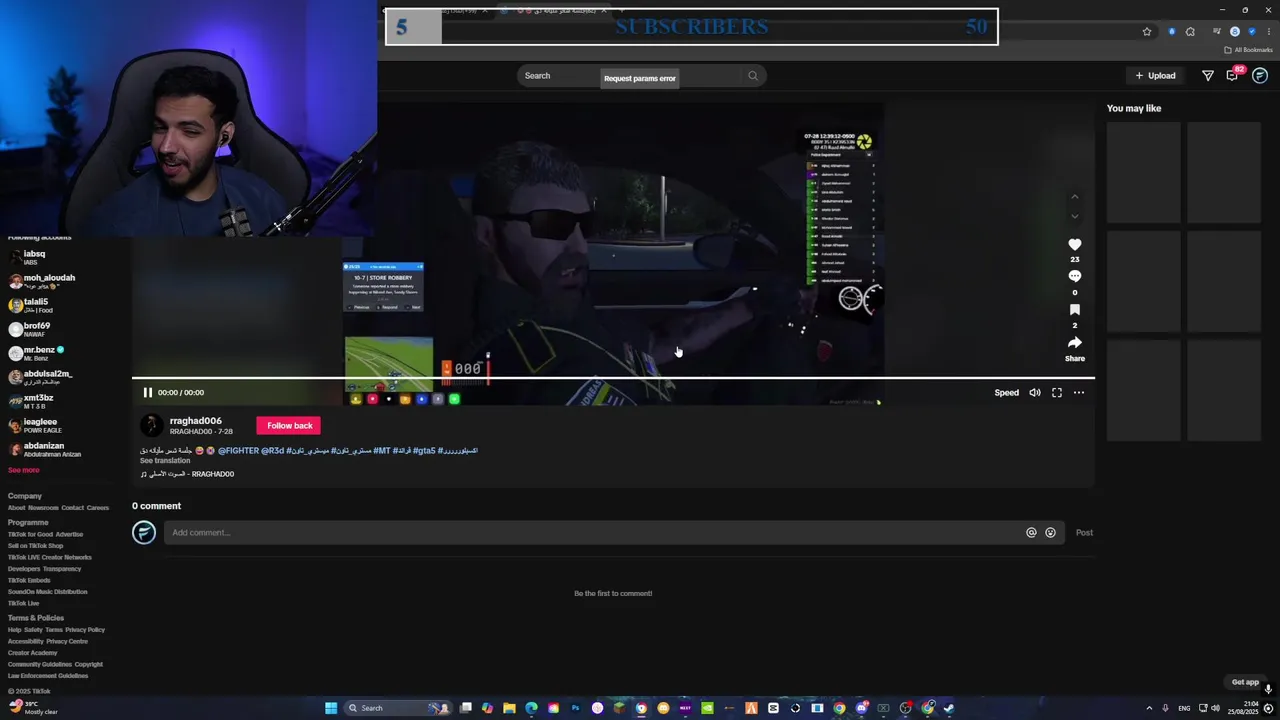Open abdanizan following account

pos(44,449)
